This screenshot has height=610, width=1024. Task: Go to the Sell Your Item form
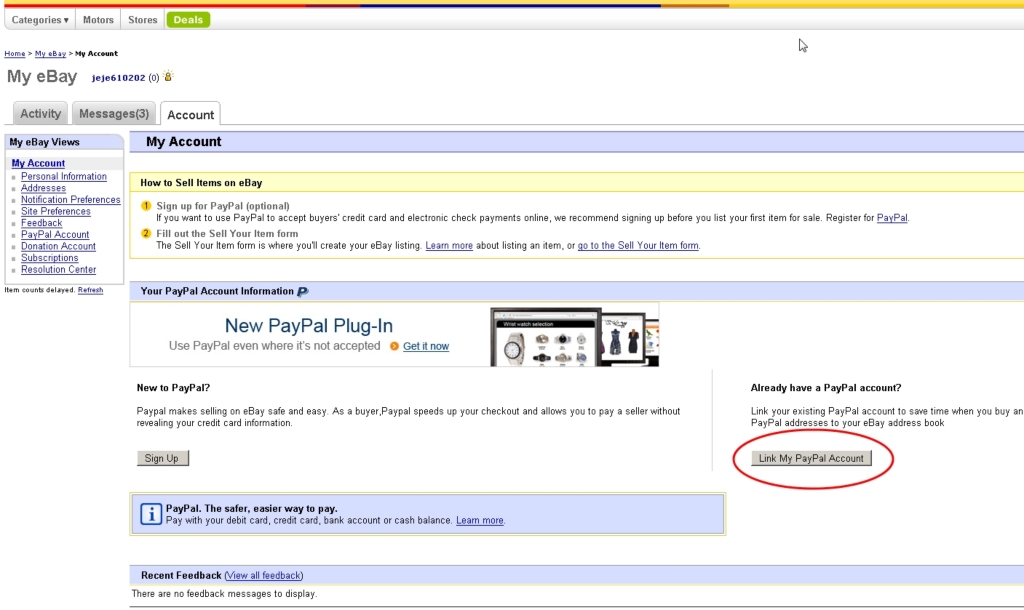coord(638,246)
